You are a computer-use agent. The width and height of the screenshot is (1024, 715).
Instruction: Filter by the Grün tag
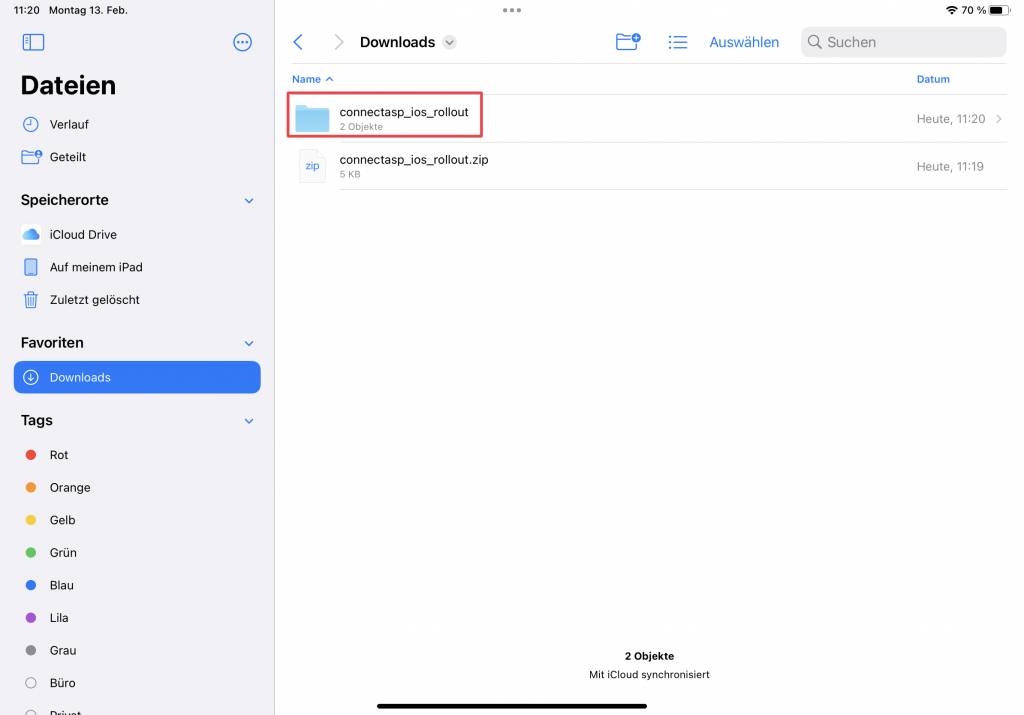pos(62,553)
